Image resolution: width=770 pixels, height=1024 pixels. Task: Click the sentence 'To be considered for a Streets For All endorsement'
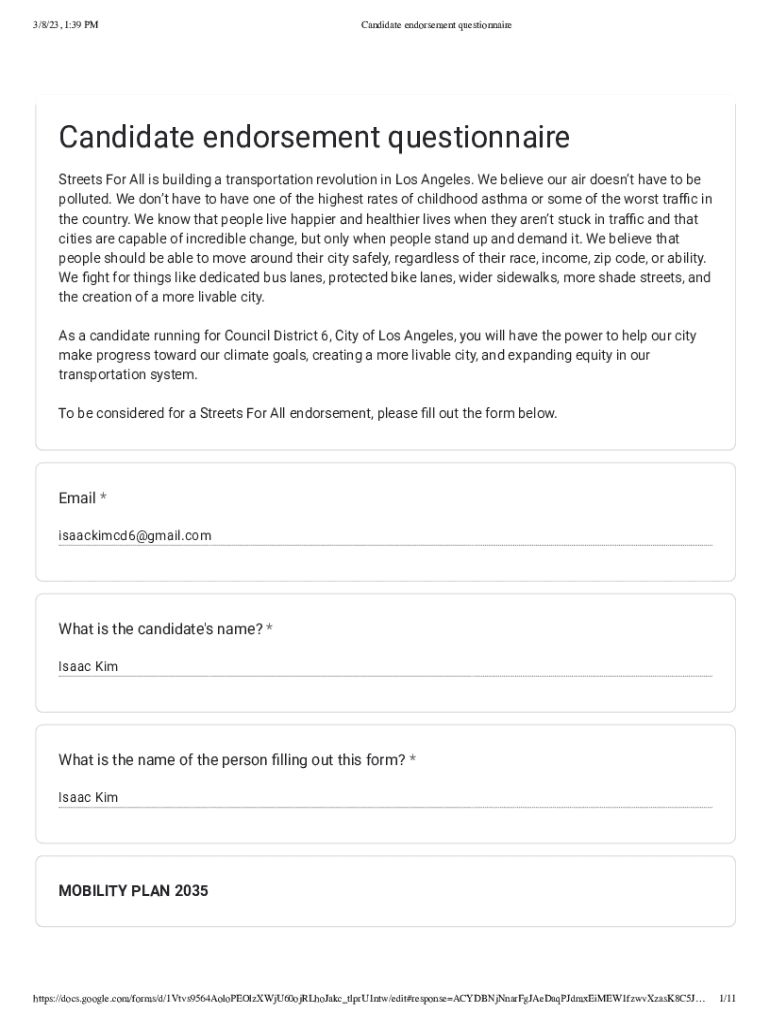(307, 413)
